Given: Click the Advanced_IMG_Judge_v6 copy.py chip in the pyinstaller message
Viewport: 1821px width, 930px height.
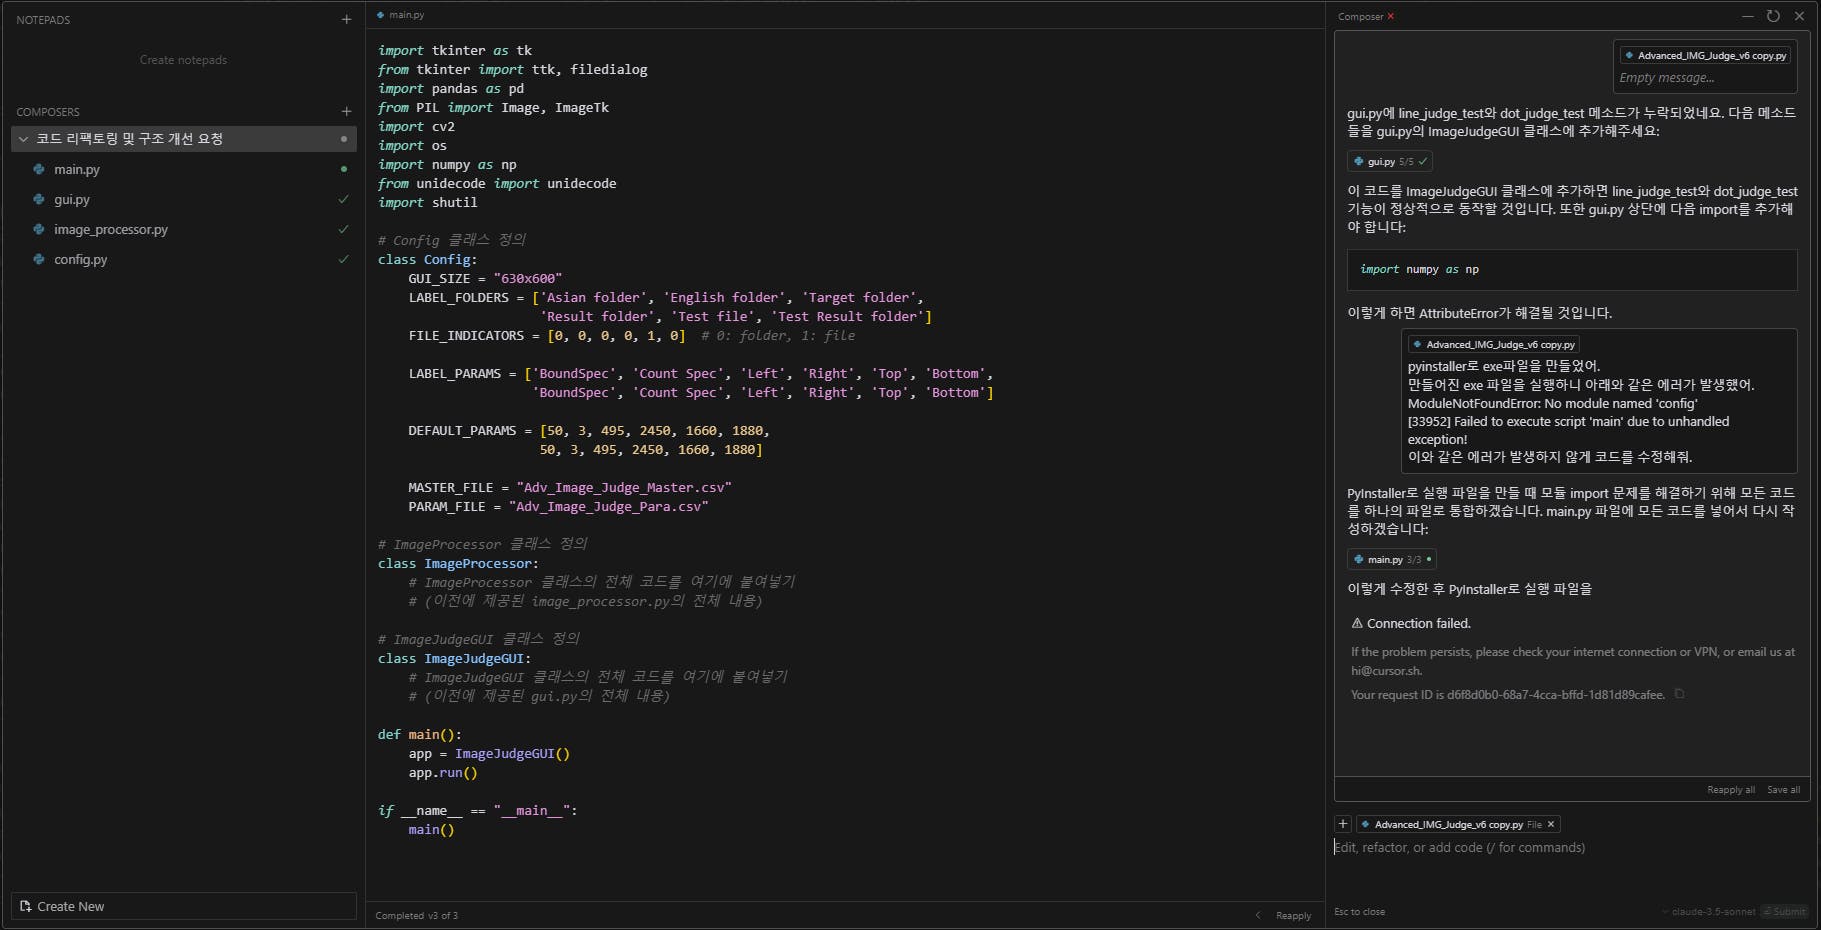Looking at the screenshot, I should tap(1493, 344).
